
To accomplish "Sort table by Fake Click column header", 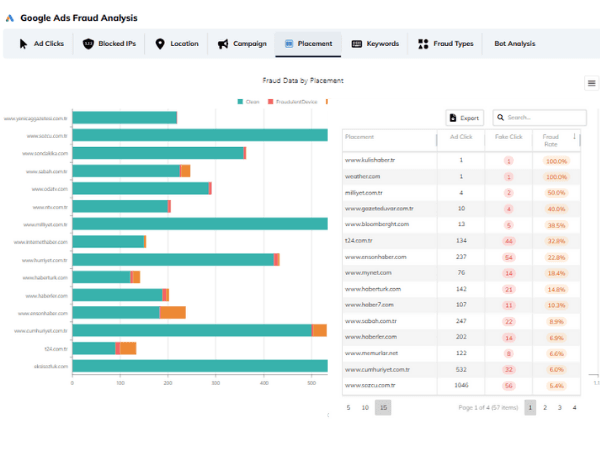I will [509, 136].
